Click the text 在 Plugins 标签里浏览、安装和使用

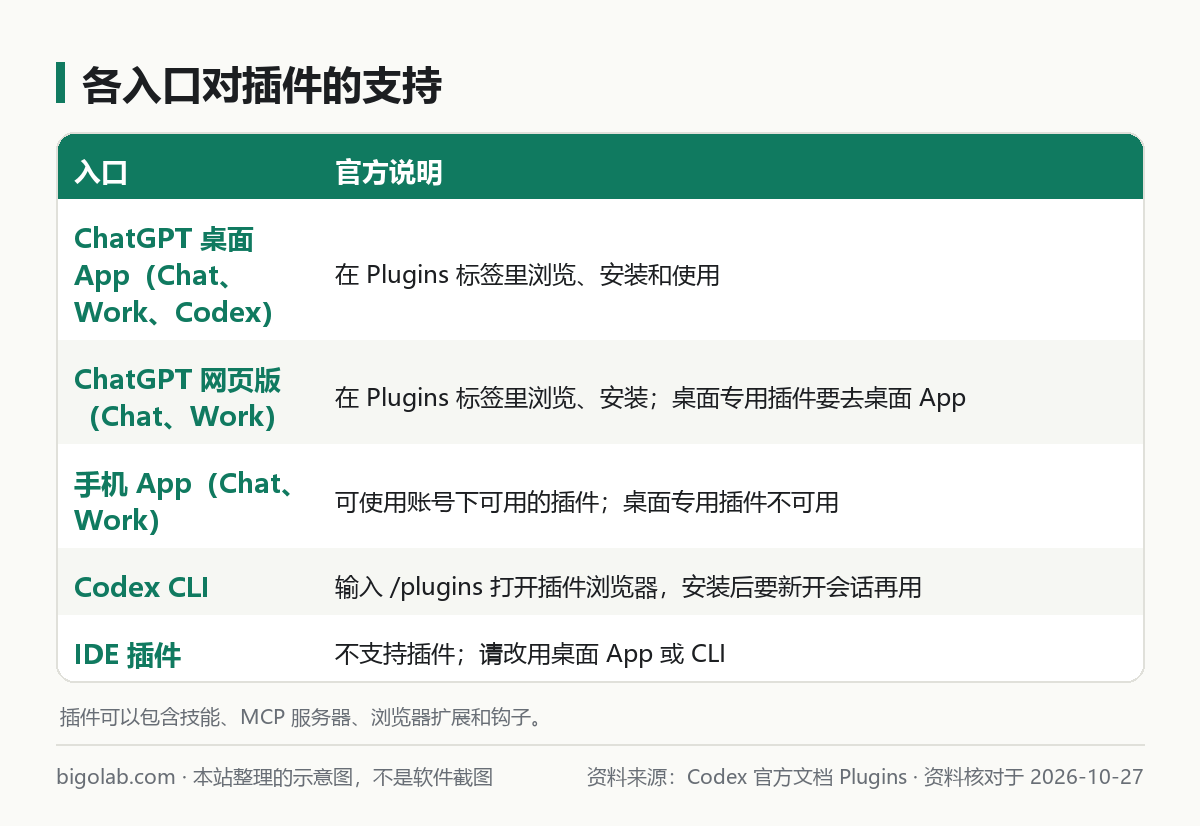tap(527, 275)
